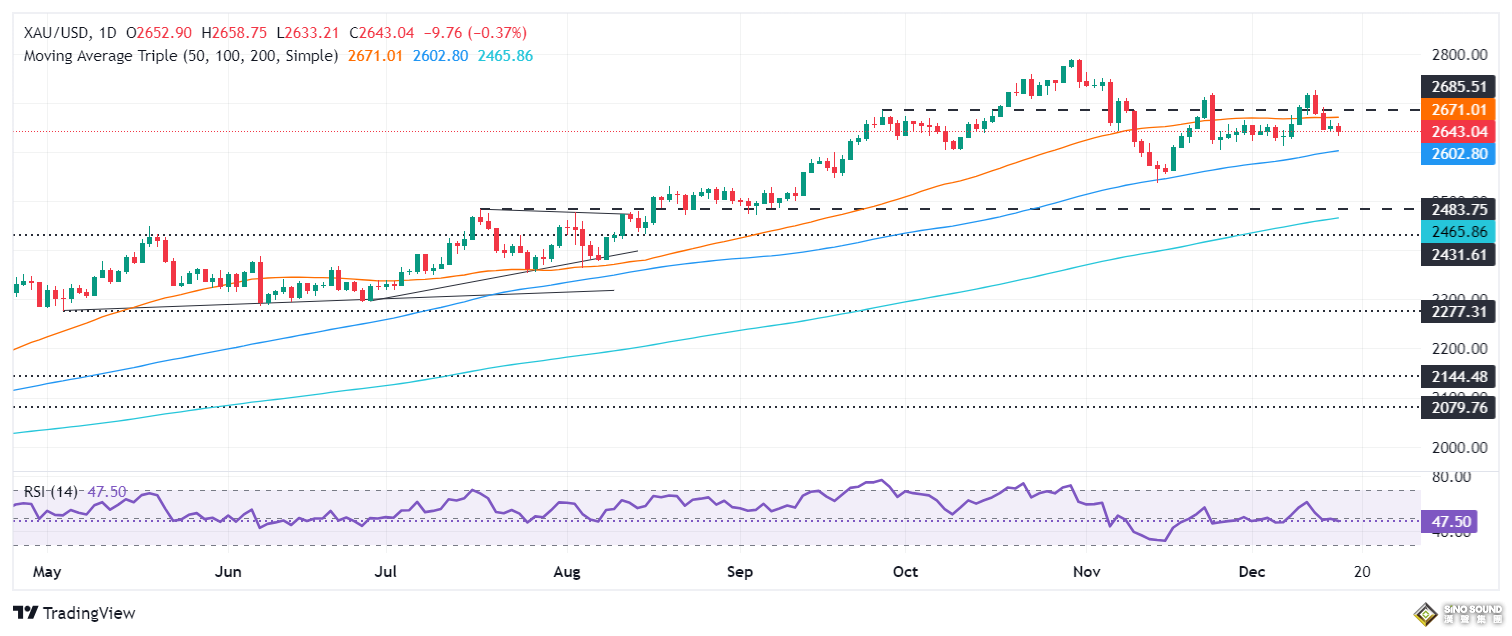Click the 2685.51 price level tag
1512x636 pixels.
coord(1460,87)
